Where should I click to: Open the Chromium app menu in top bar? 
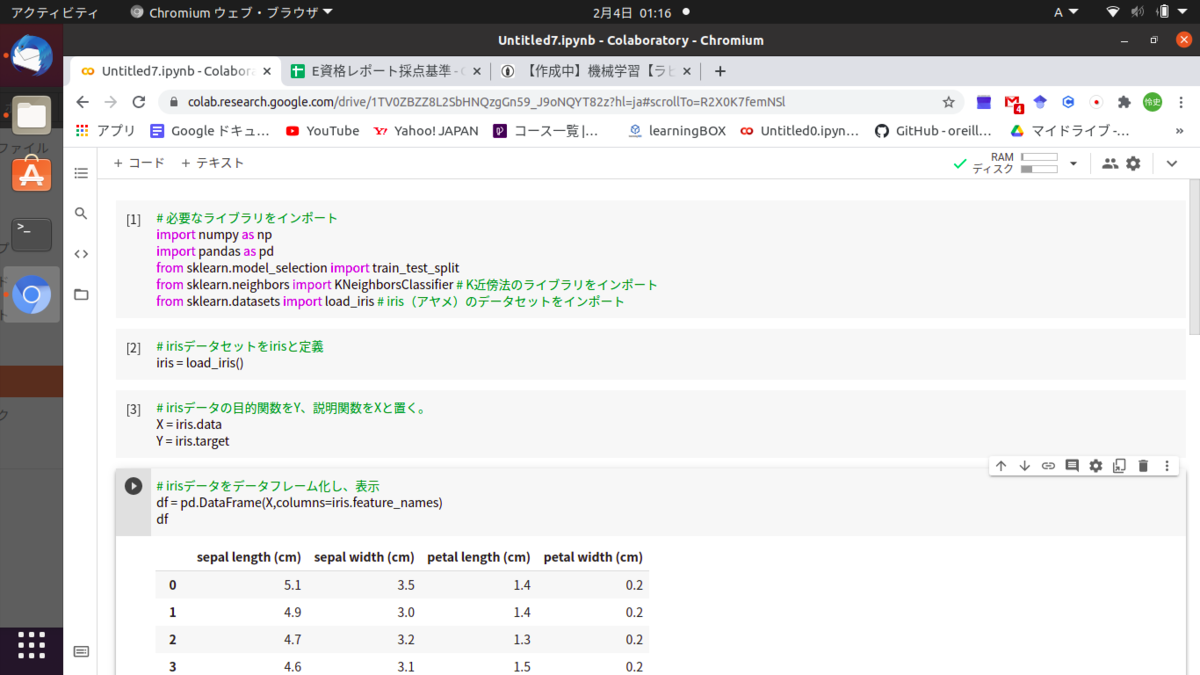(232, 12)
